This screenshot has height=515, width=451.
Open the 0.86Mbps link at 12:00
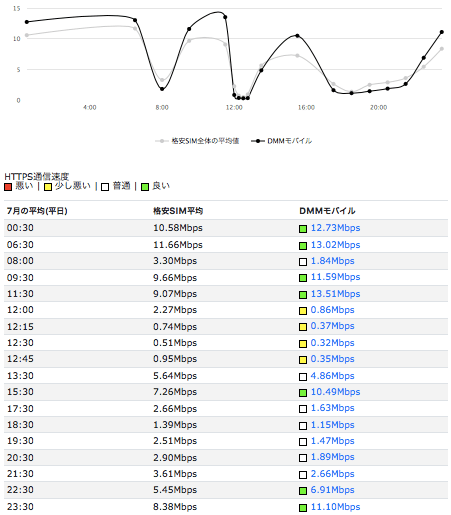(332, 310)
